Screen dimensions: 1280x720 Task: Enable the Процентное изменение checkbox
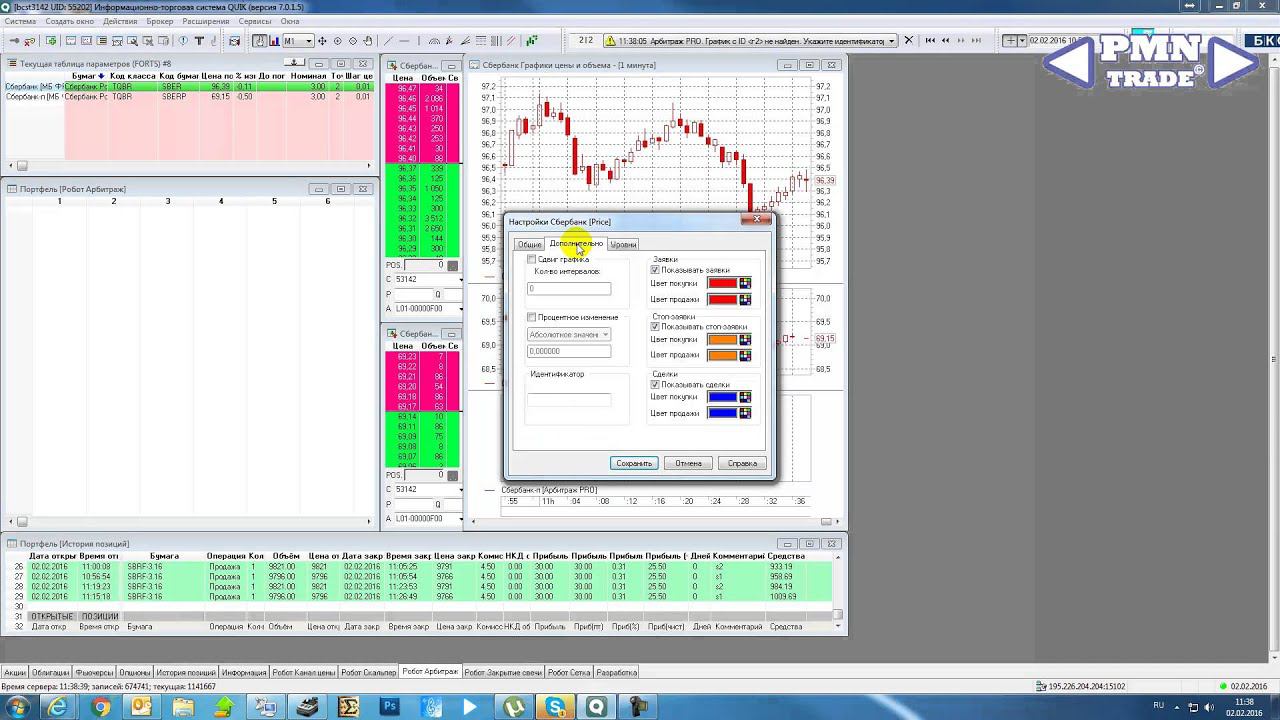[532, 318]
